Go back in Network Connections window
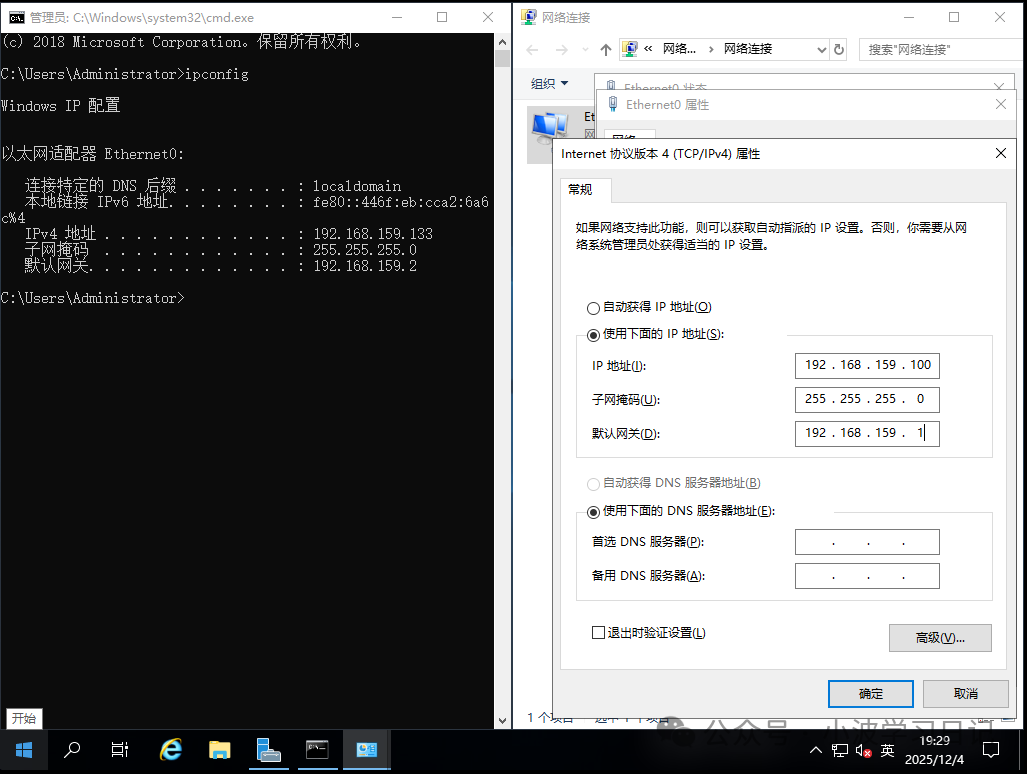 pos(532,50)
